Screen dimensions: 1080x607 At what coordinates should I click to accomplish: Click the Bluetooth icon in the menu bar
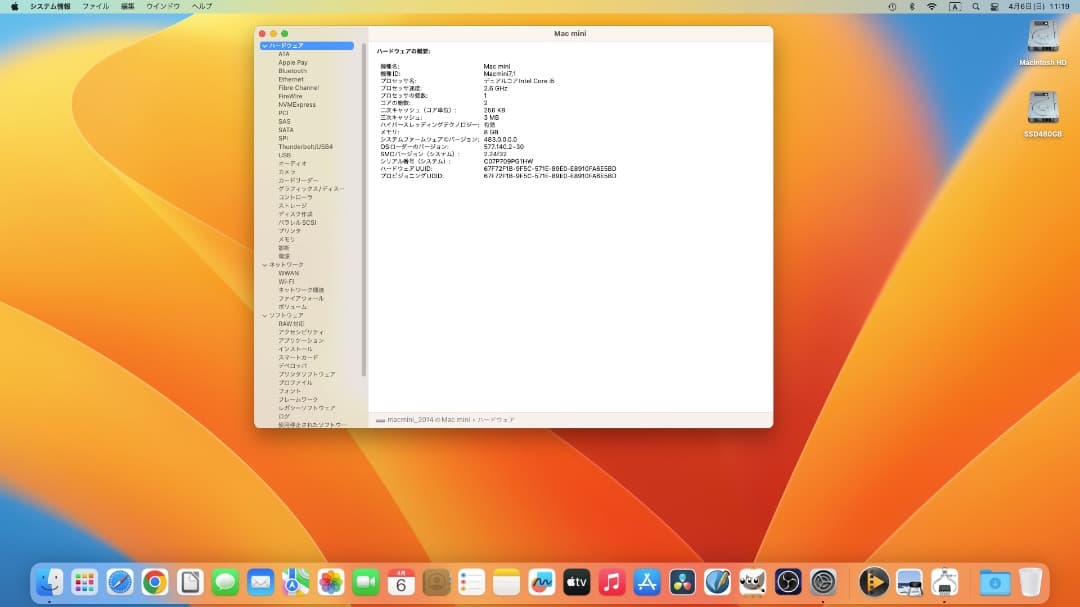pos(912,6)
